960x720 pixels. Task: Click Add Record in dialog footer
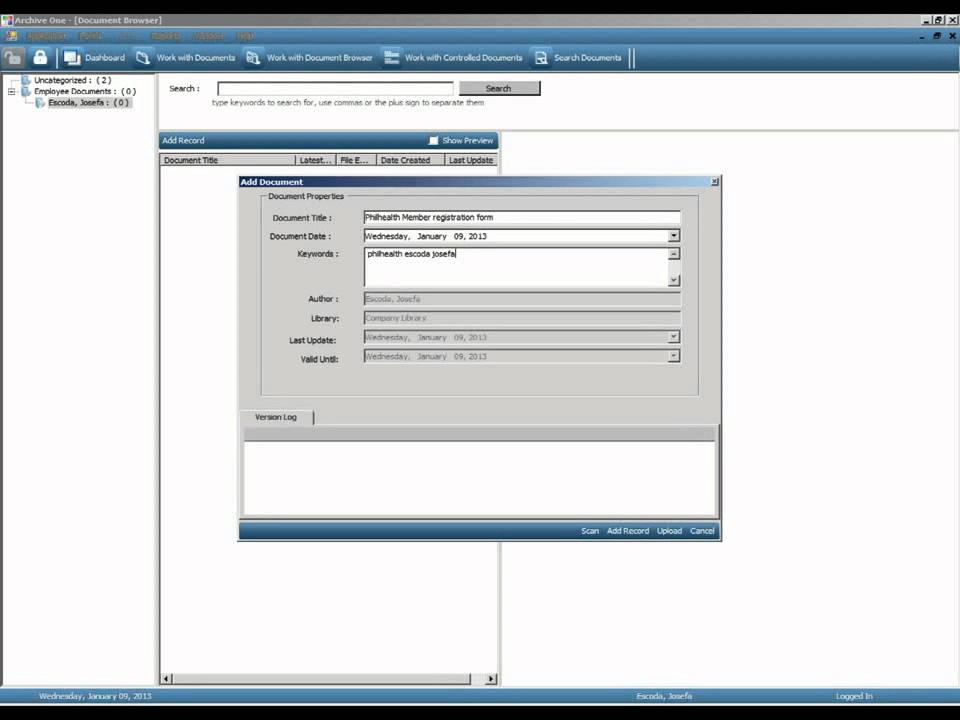point(628,531)
